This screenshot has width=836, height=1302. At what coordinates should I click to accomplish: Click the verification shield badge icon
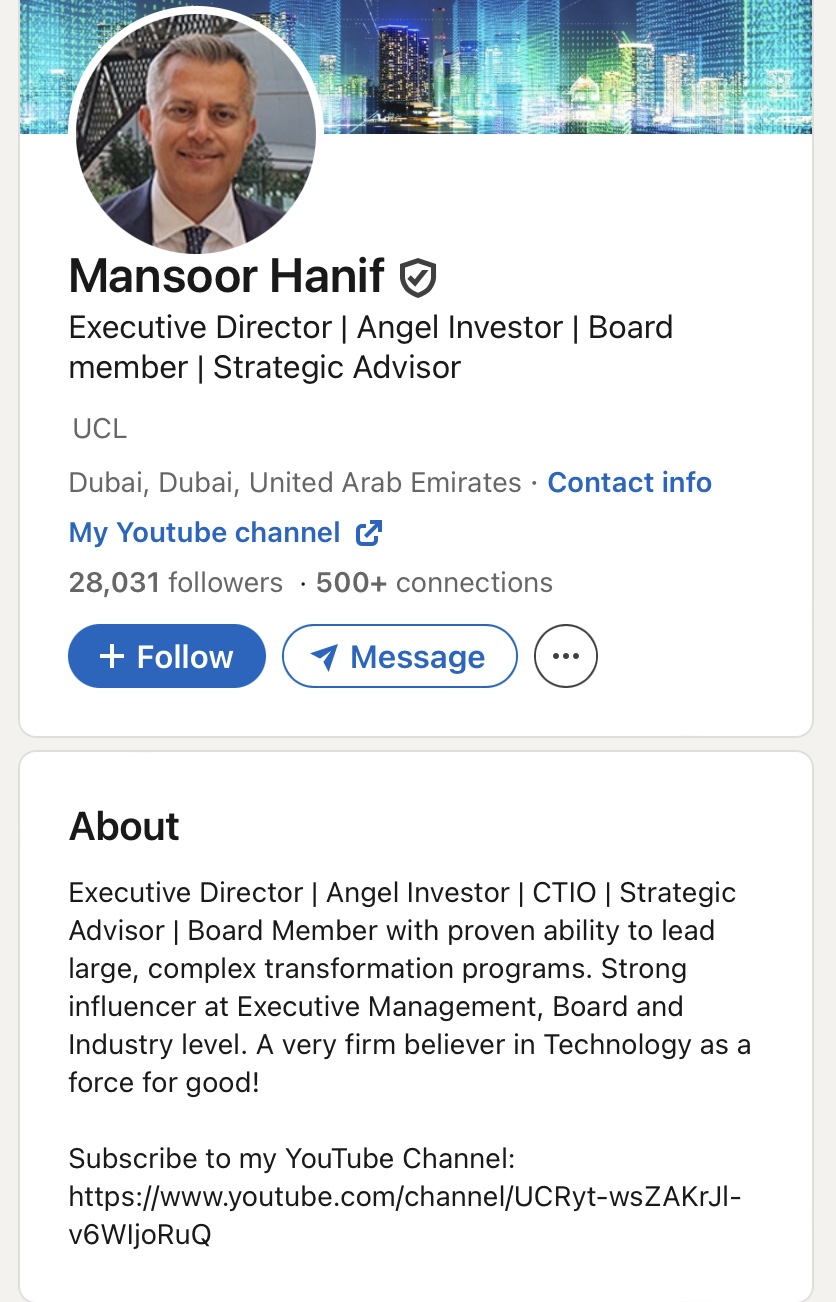click(418, 277)
